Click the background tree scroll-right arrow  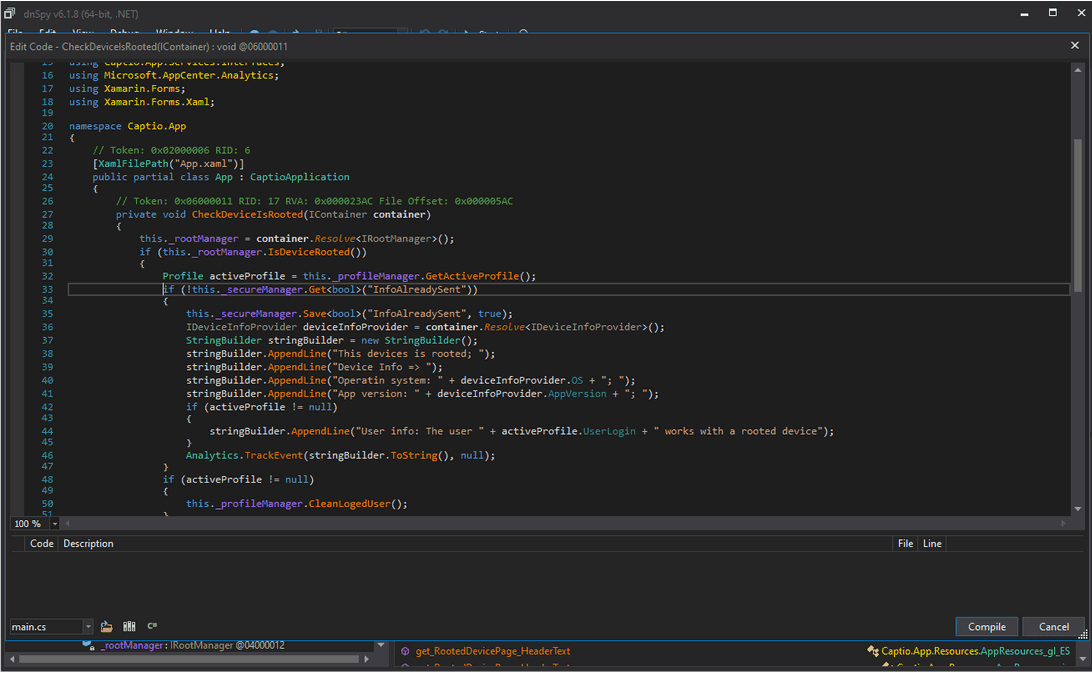tap(366, 659)
